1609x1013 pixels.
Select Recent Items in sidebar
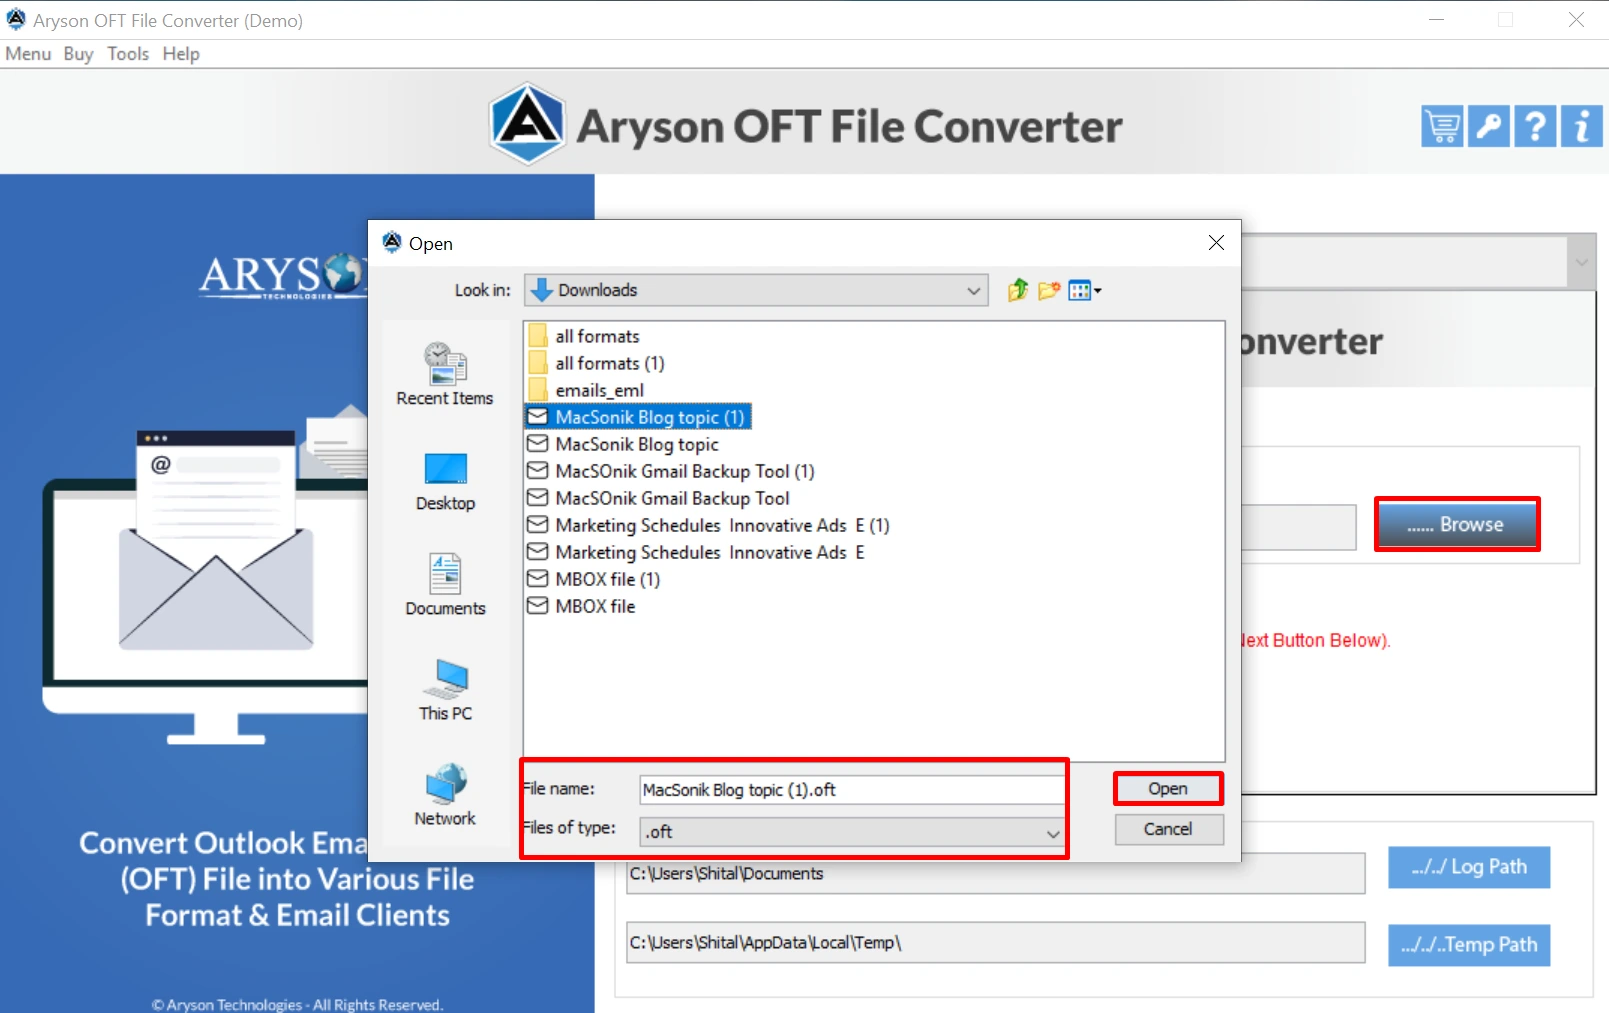click(x=445, y=374)
